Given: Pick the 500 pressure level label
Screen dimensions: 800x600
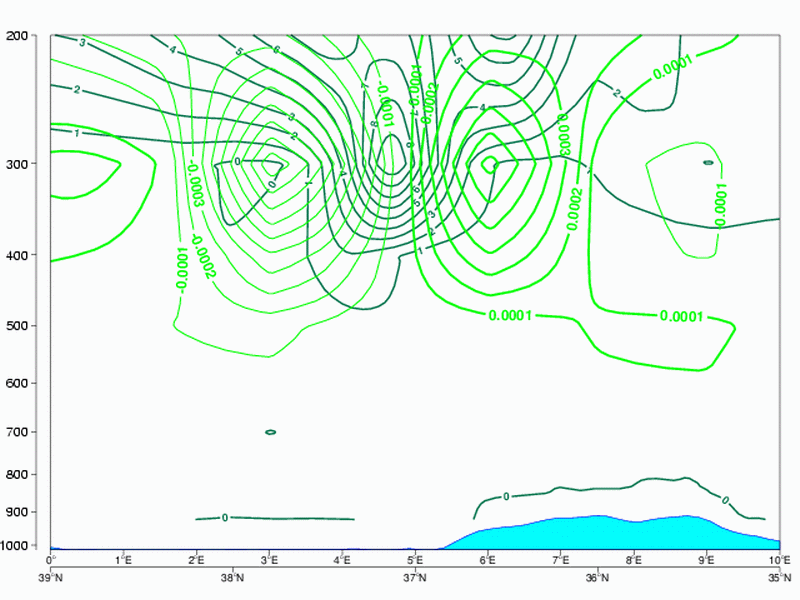Looking at the screenshot, I should click(20, 326).
